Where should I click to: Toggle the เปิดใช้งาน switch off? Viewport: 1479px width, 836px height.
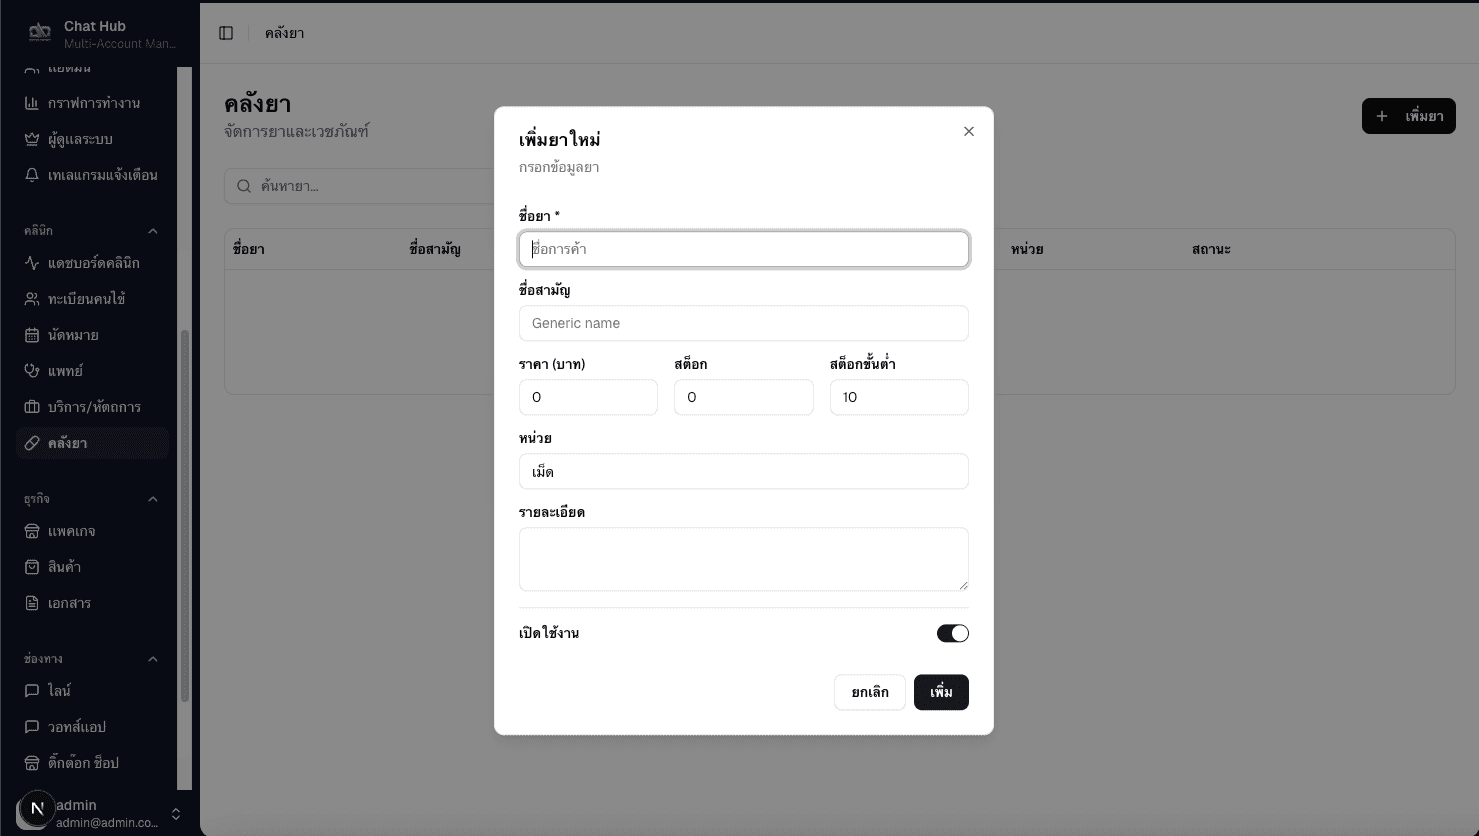(x=952, y=633)
